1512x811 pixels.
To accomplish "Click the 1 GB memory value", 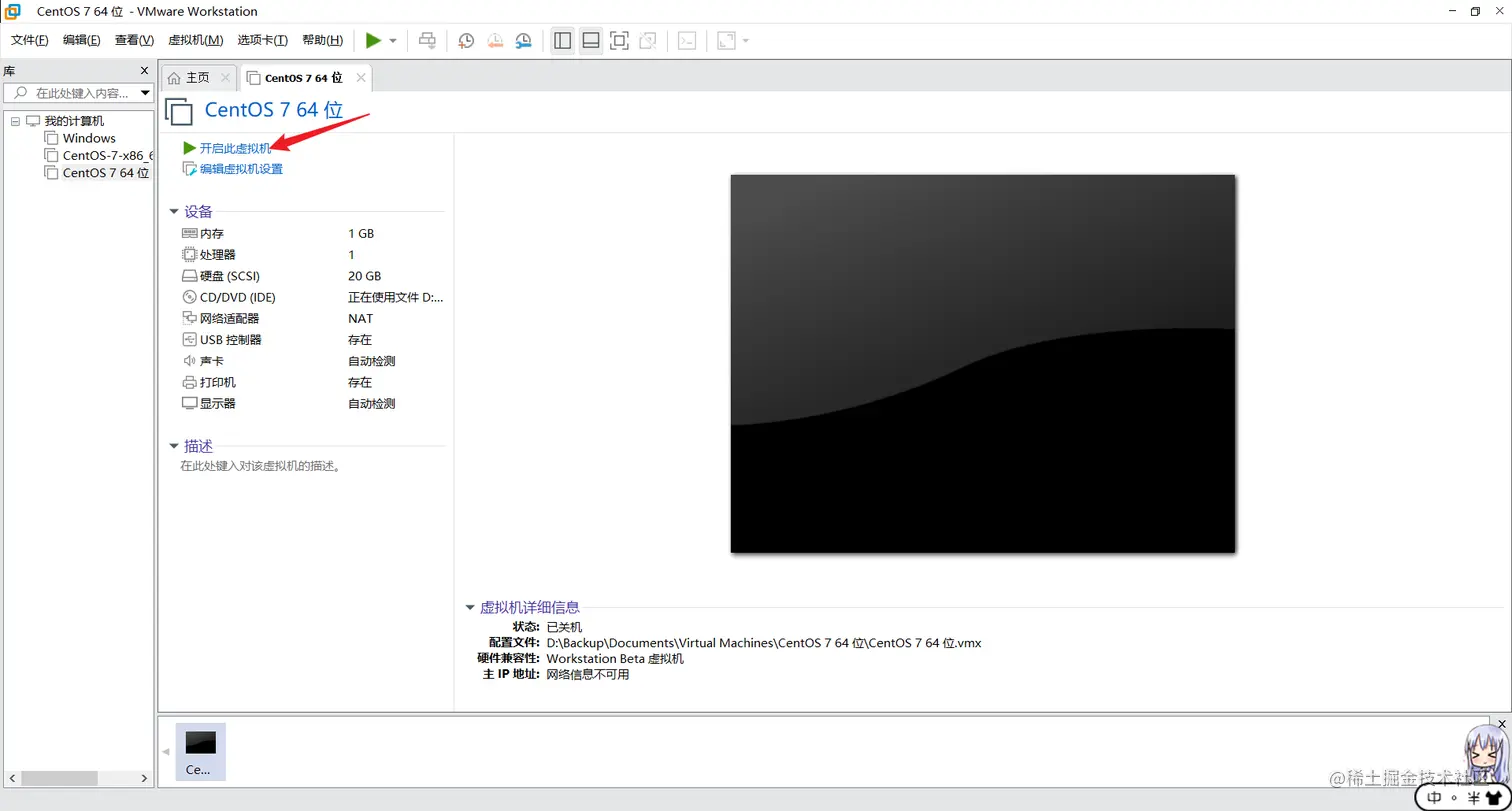I will pos(361,233).
